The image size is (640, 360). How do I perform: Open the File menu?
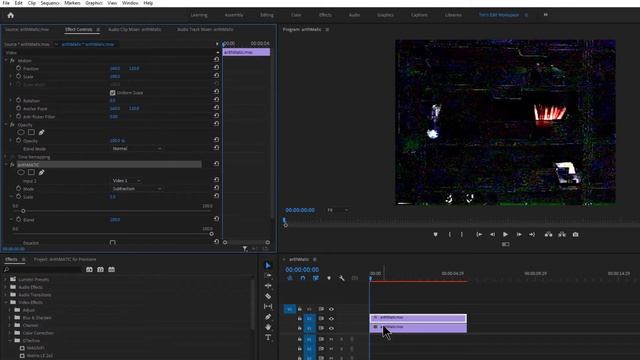click(x=6, y=3)
